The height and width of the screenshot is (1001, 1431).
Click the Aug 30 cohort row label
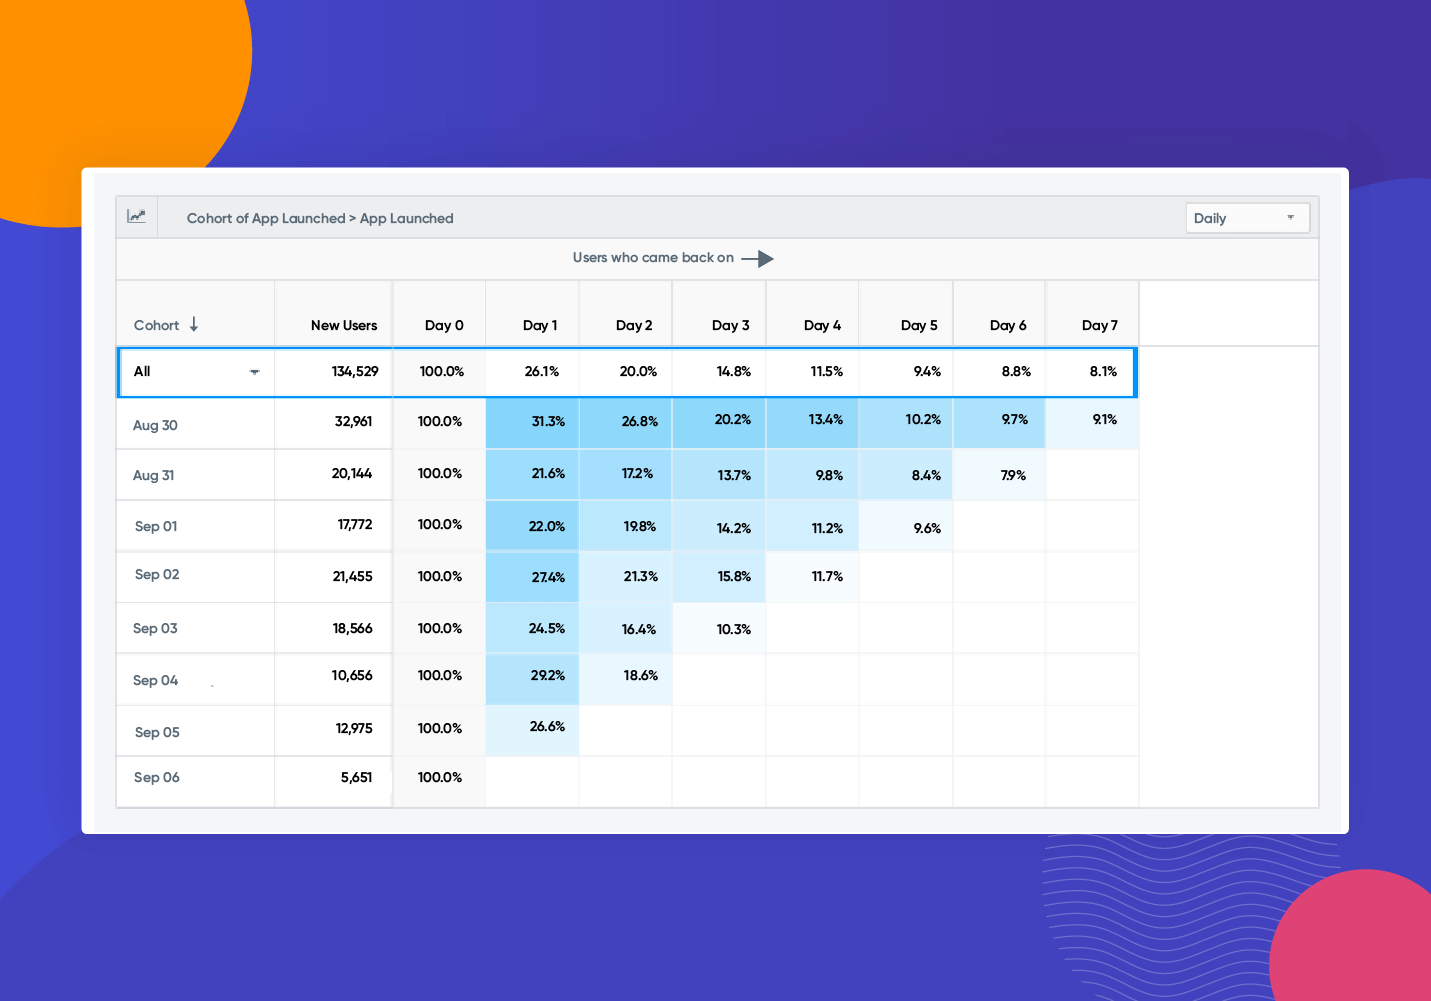tap(155, 425)
